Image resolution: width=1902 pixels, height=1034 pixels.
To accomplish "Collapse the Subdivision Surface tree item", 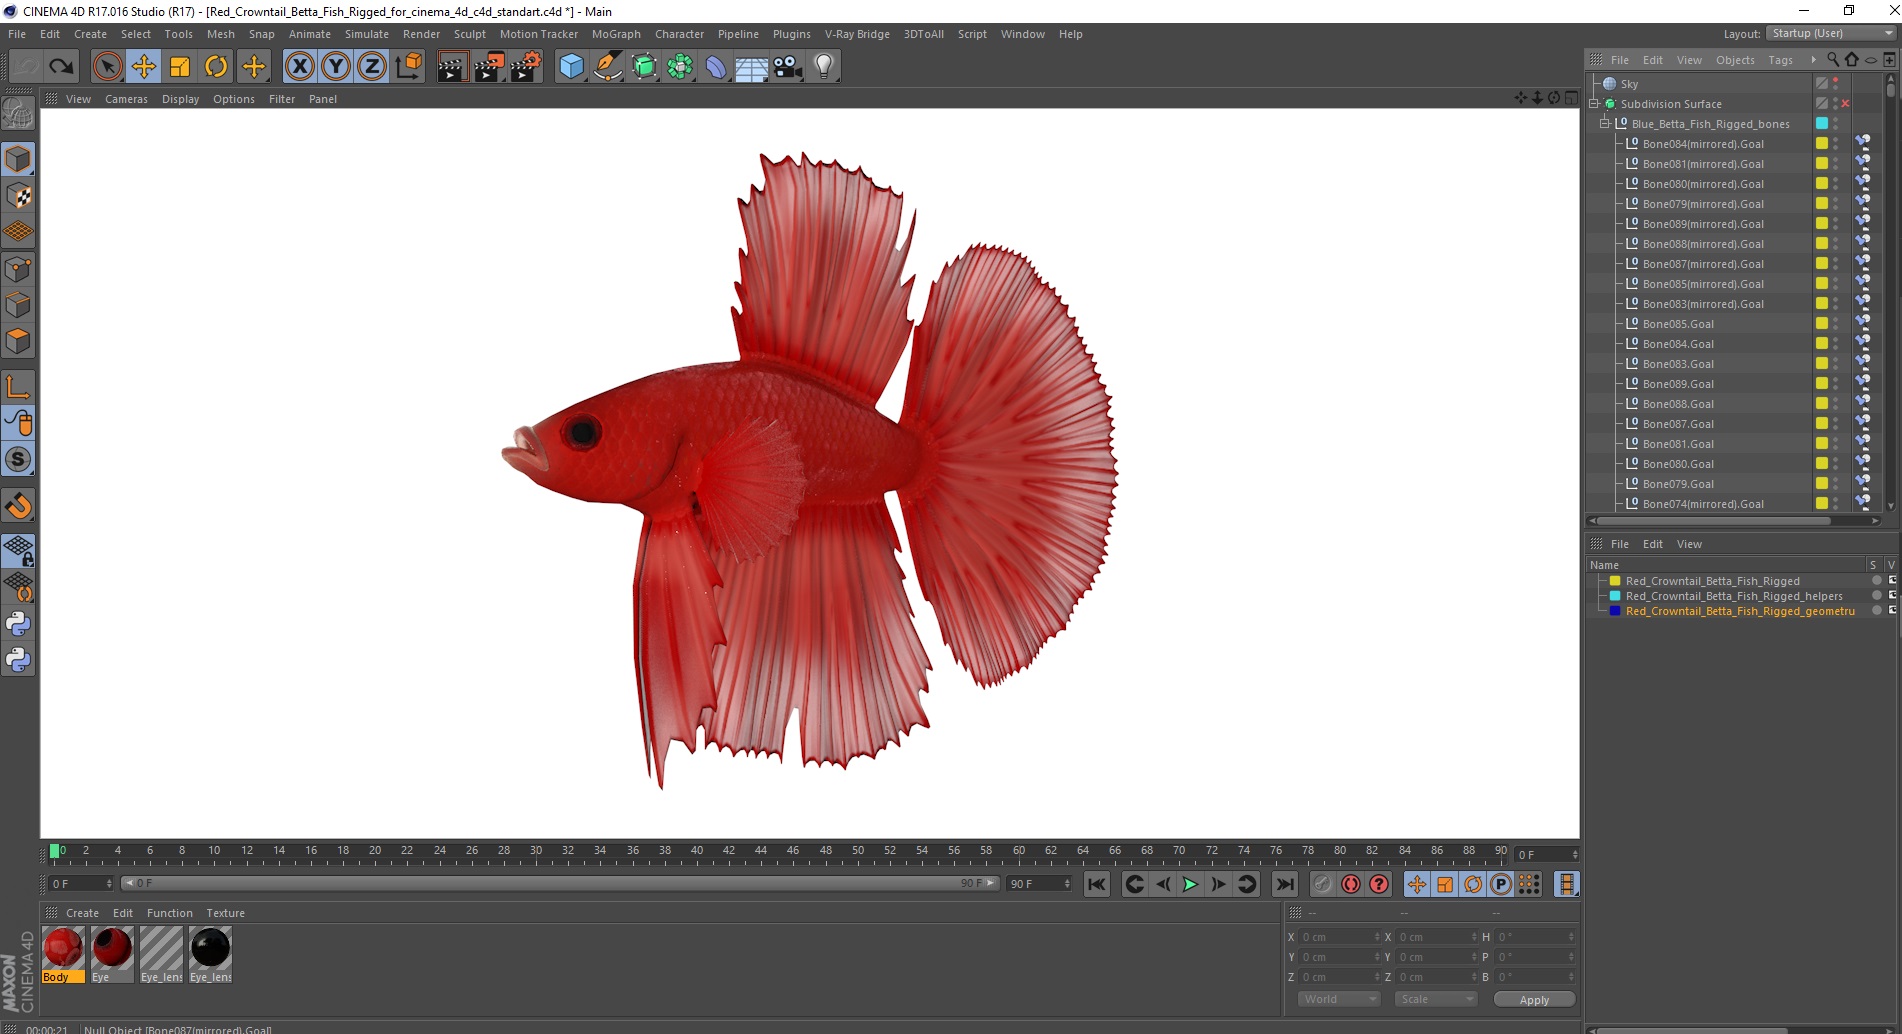I will pos(1594,104).
